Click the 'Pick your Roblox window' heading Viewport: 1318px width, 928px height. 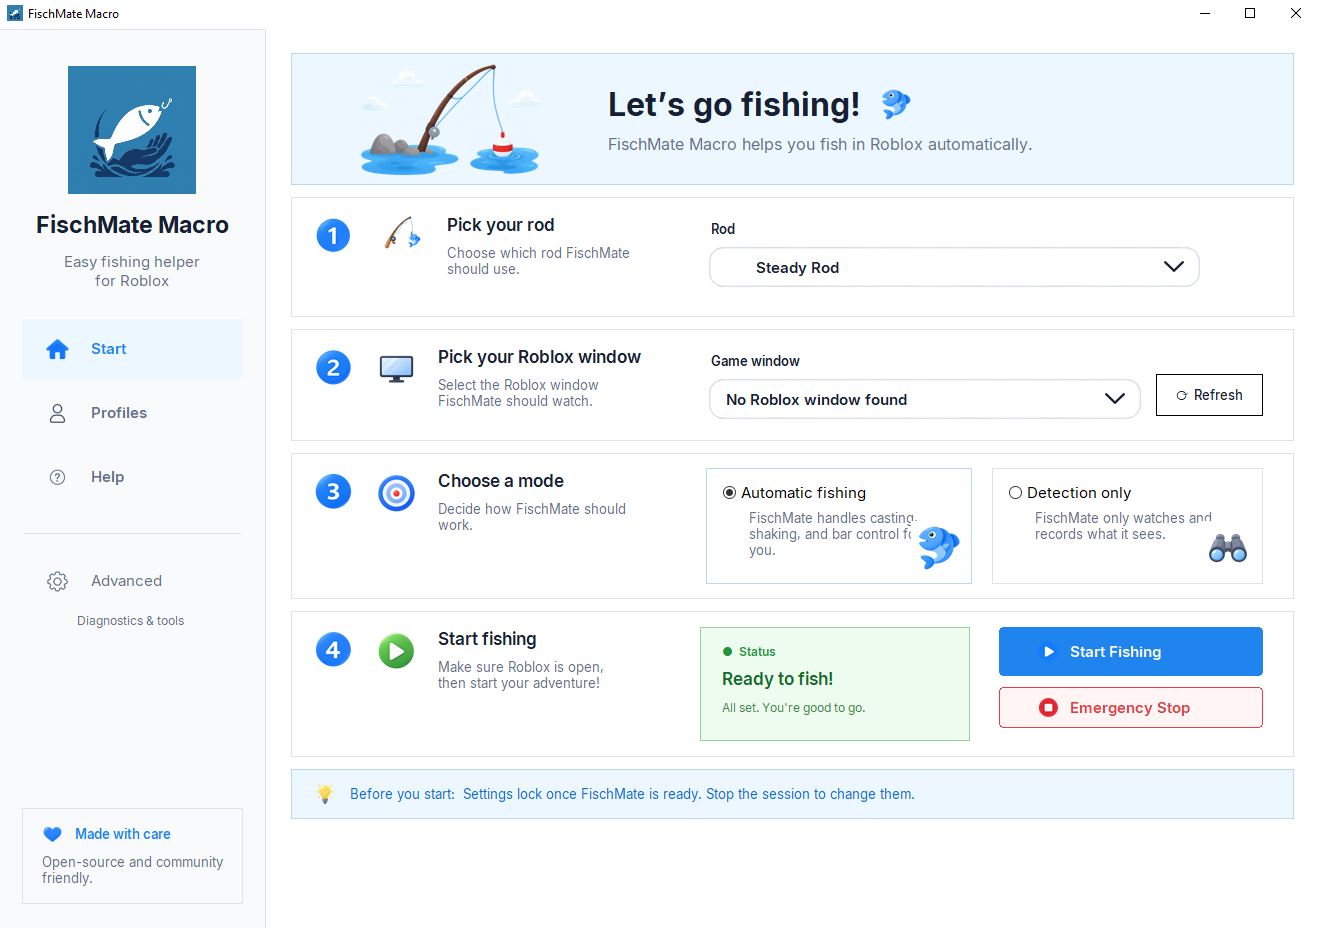(x=539, y=357)
